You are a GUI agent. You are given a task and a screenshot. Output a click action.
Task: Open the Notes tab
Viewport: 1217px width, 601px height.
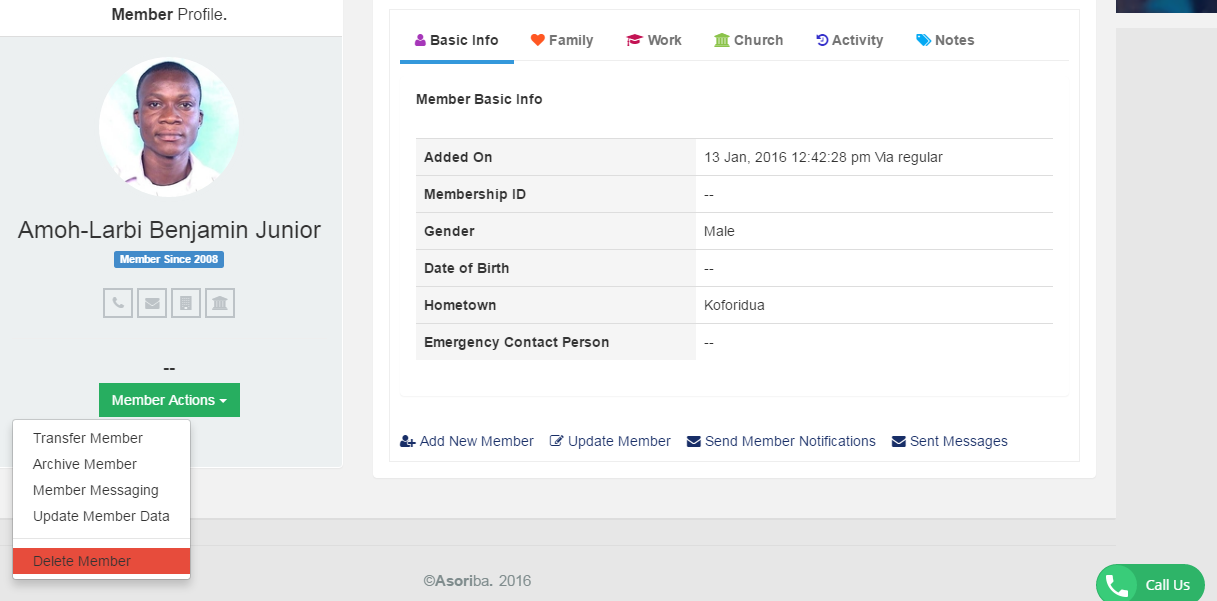coord(945,40)
